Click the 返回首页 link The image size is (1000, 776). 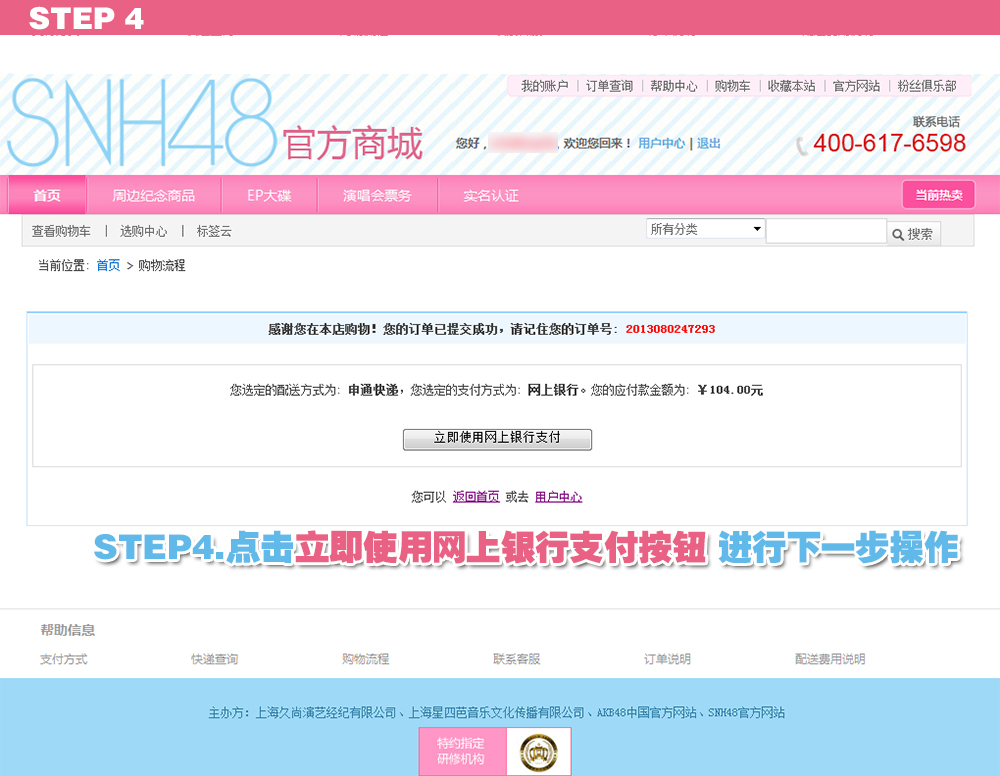476,497
